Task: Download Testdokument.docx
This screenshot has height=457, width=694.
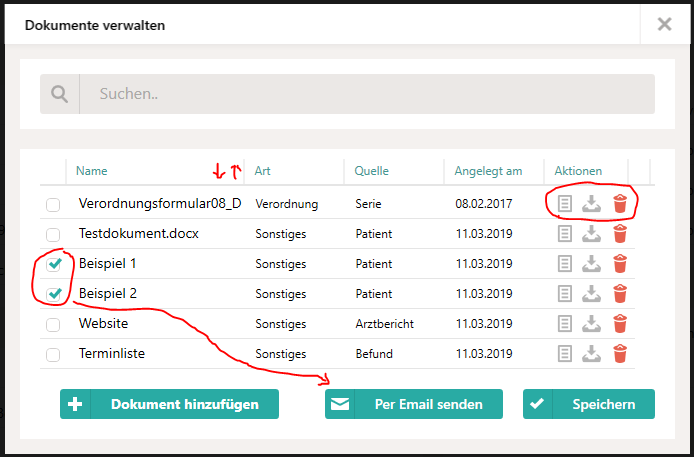Action: click(591, 234)
